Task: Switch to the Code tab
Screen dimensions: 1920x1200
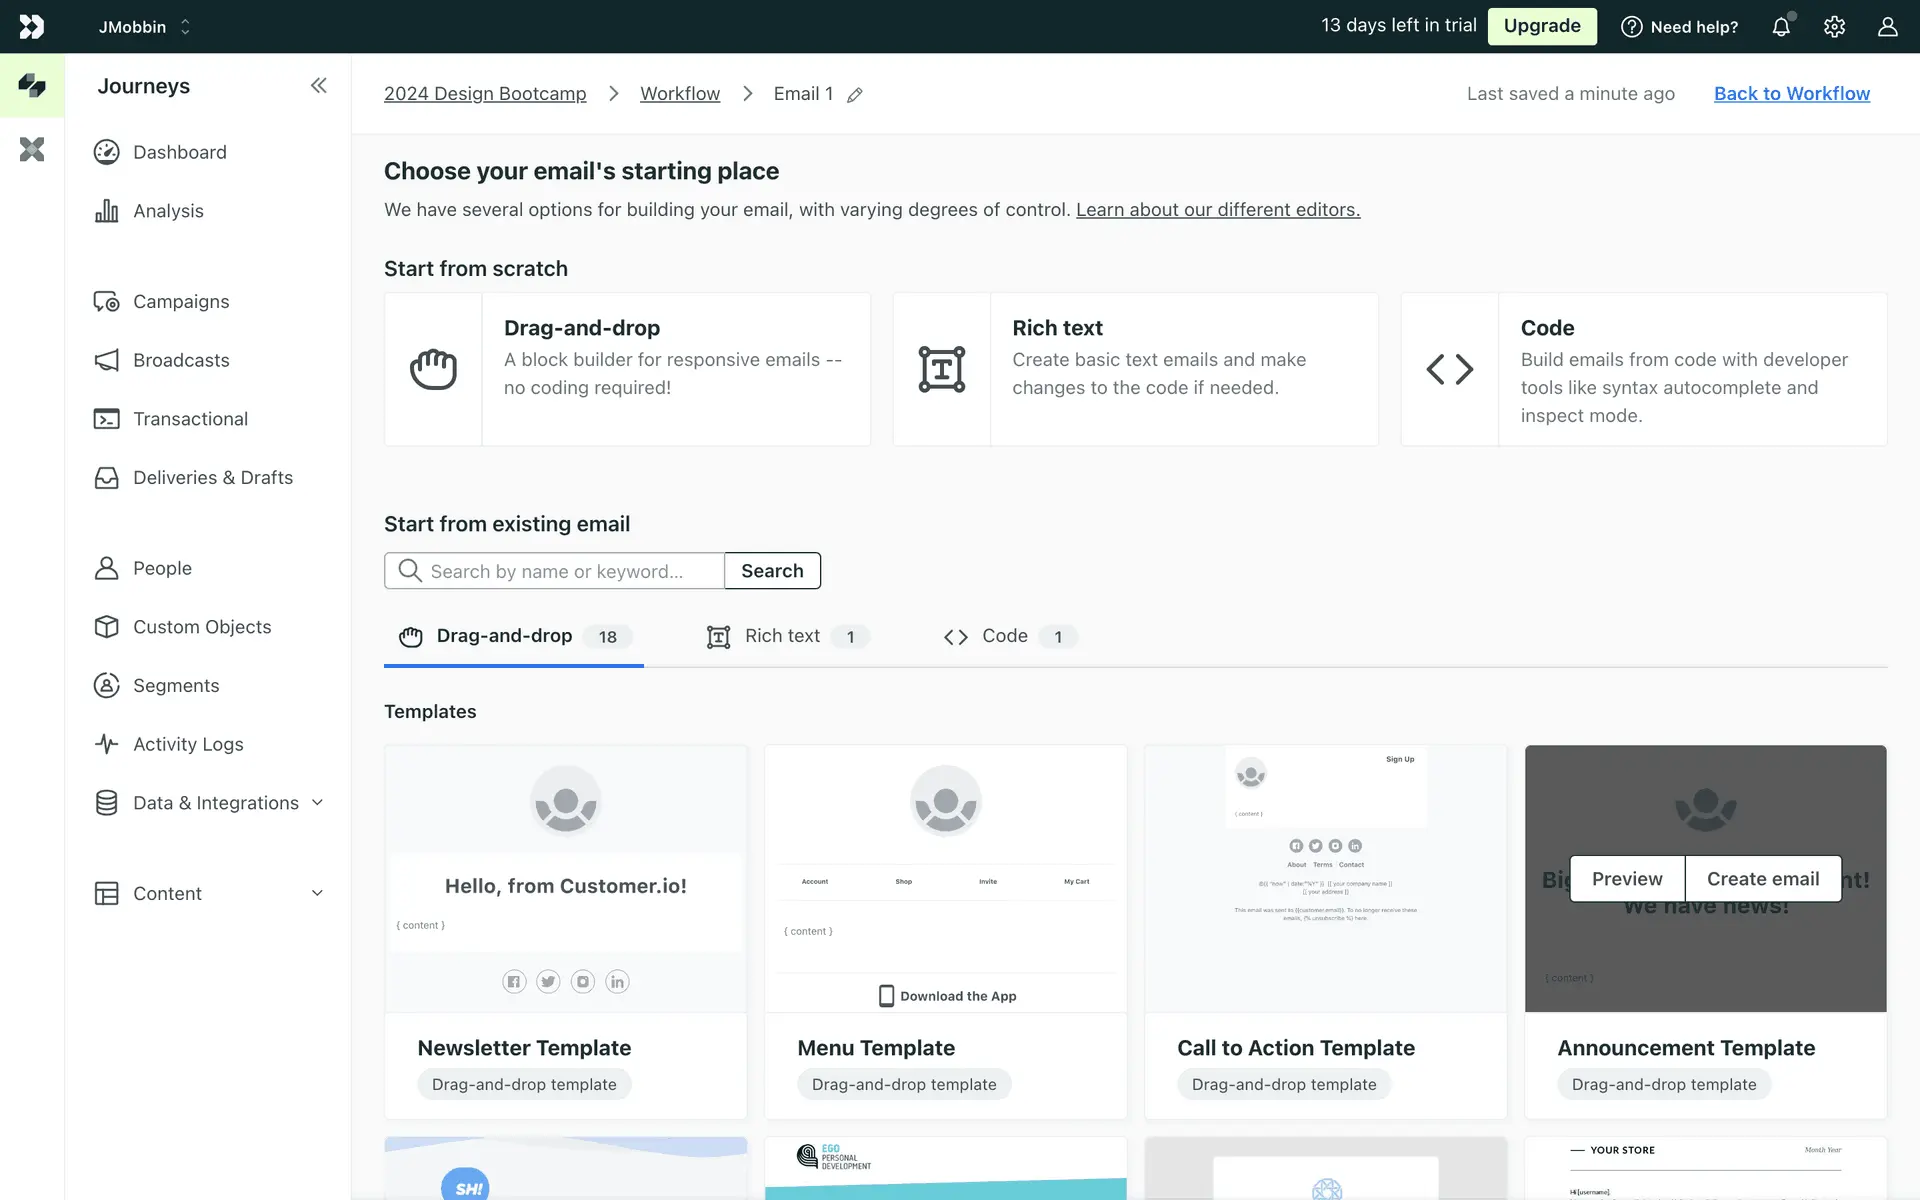Action: click(1005, 636)
